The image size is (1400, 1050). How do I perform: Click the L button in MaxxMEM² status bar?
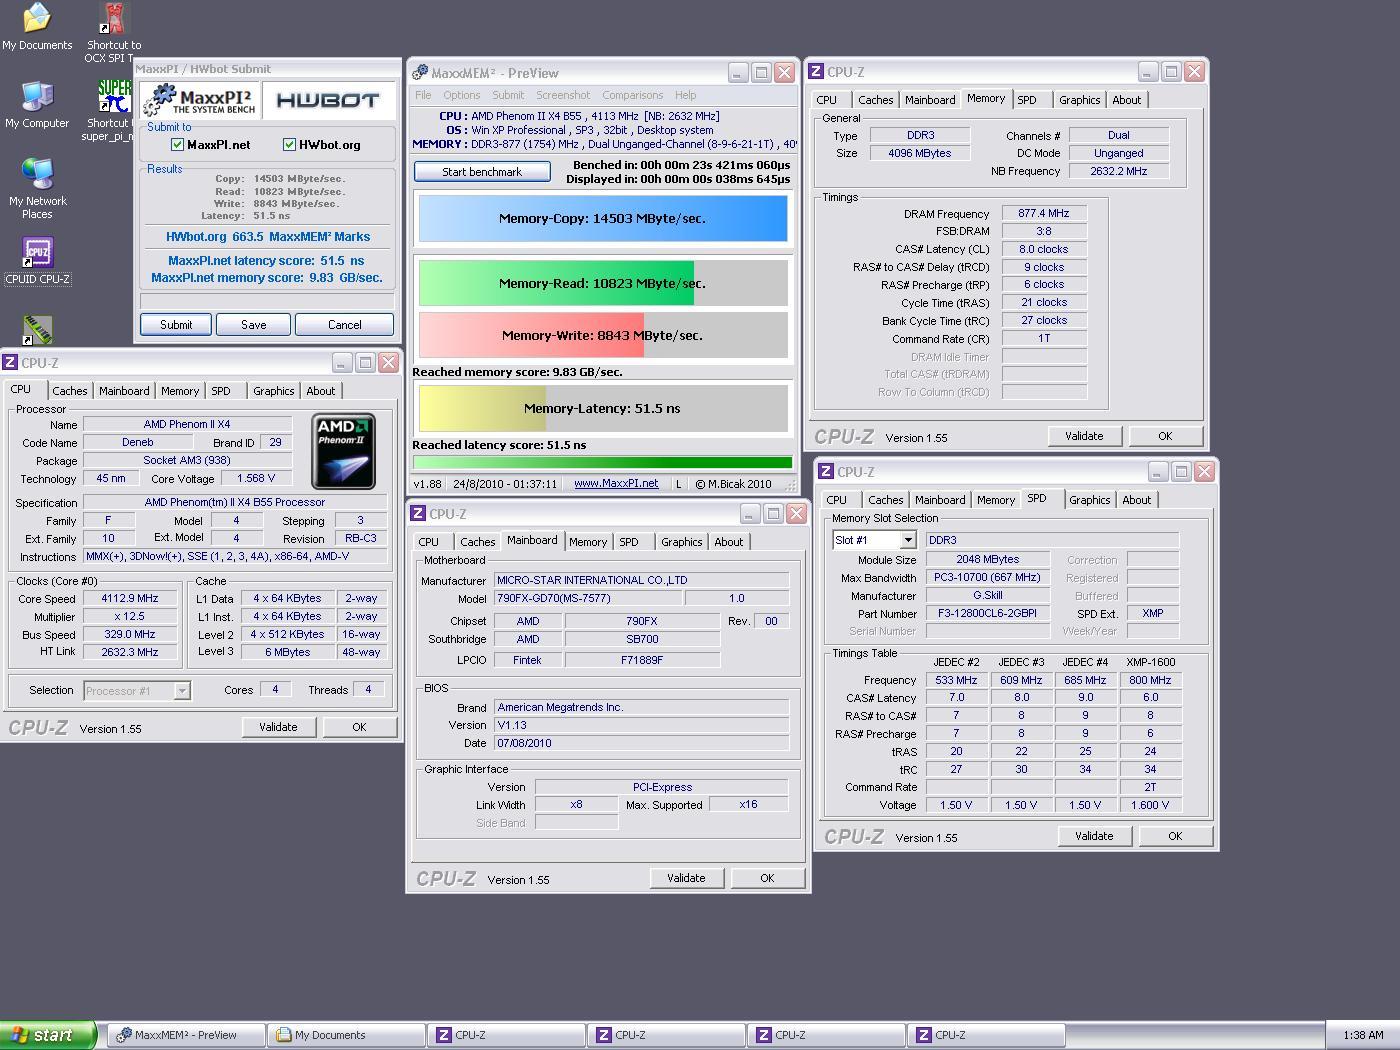(678, 483)
